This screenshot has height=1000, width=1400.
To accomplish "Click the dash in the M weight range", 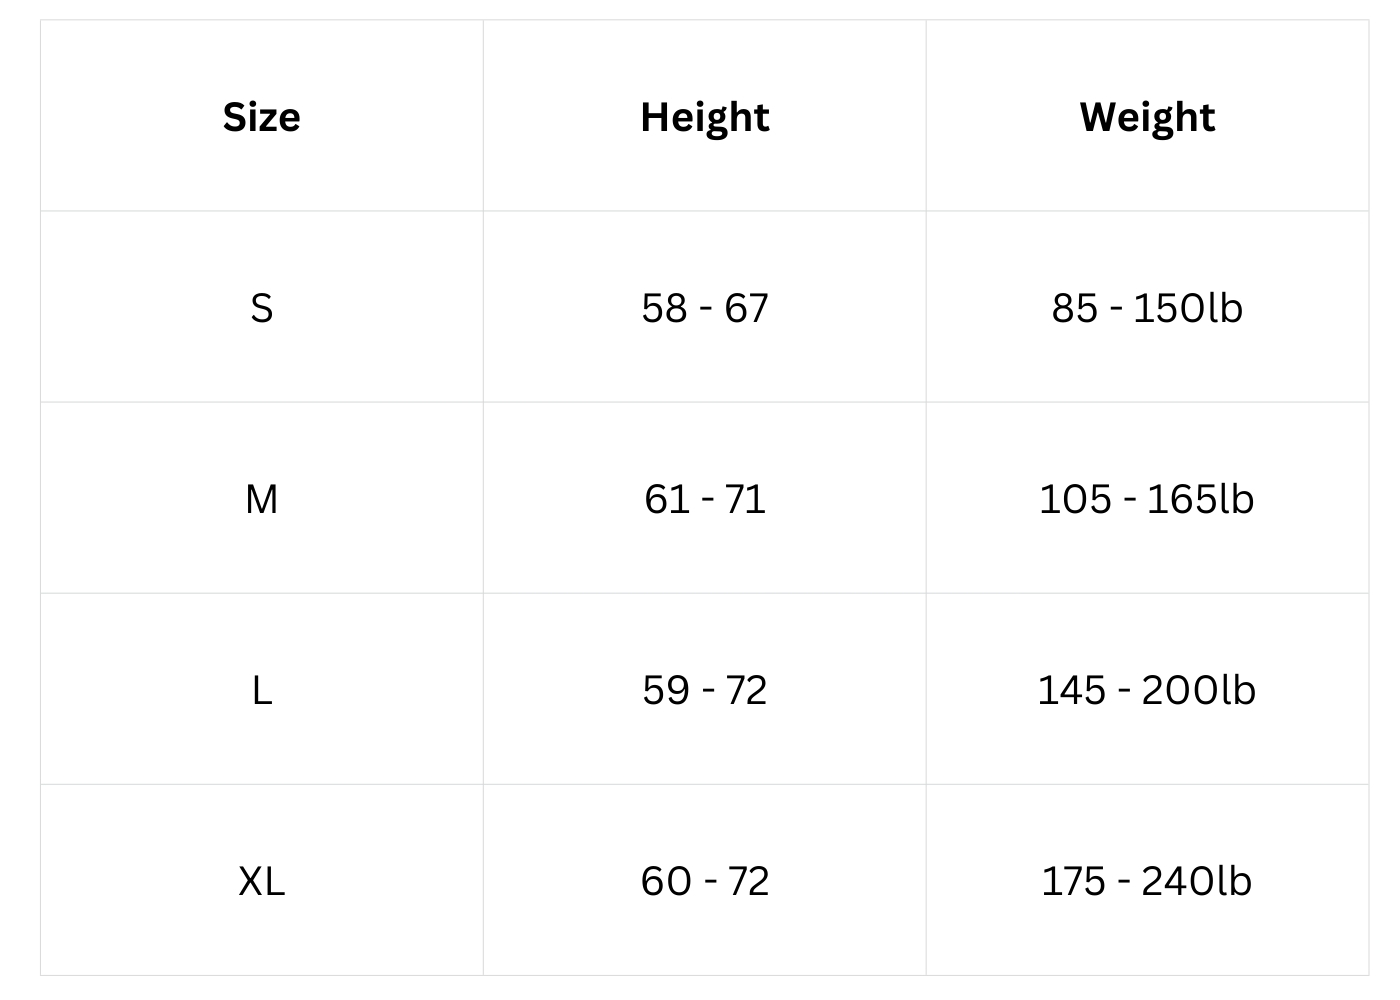I will [1129, 499].
